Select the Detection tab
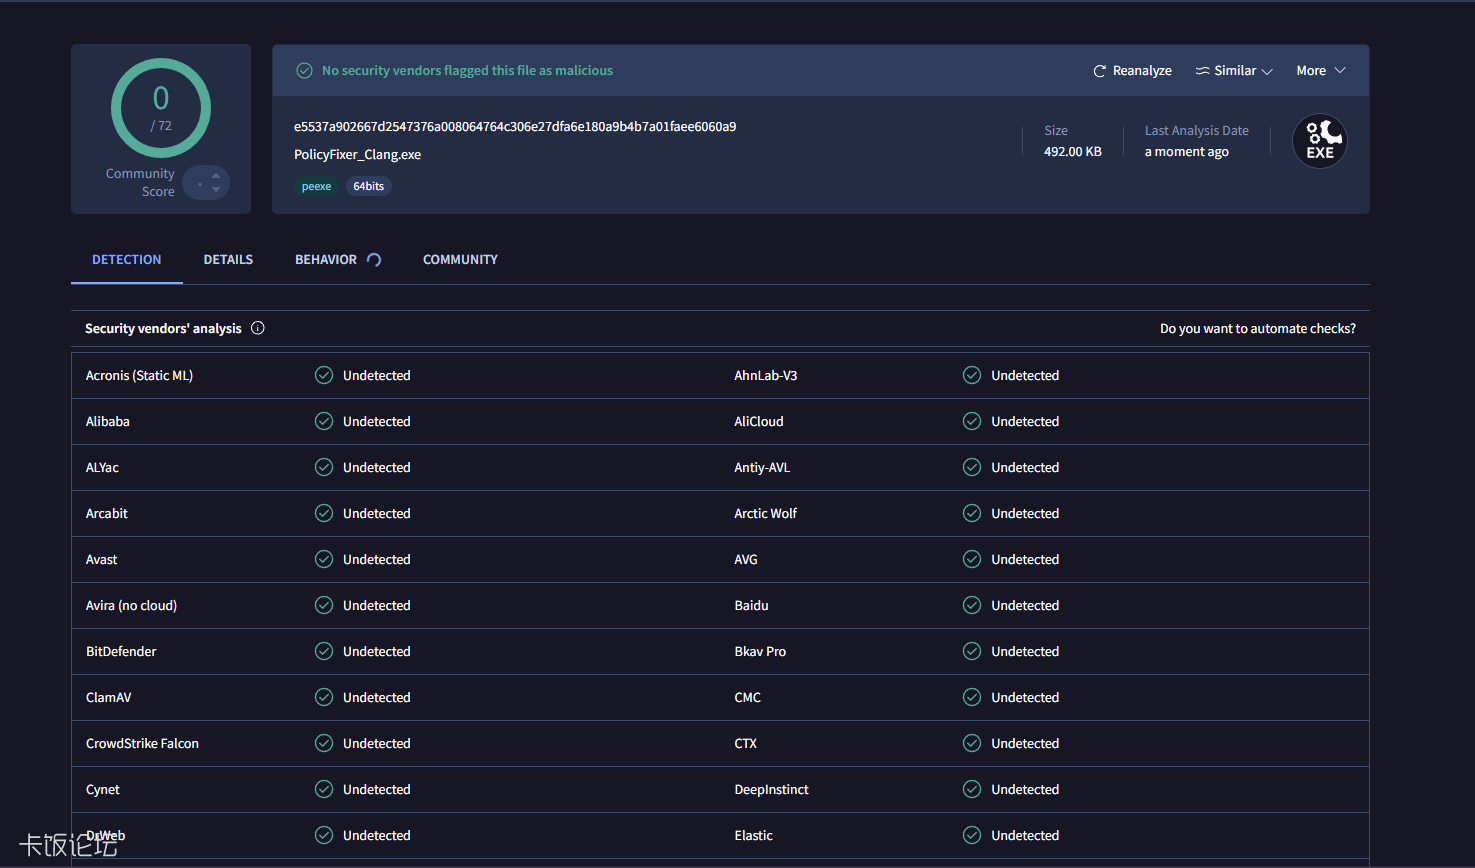This screenshot has width=1475, height=868. 127,260
